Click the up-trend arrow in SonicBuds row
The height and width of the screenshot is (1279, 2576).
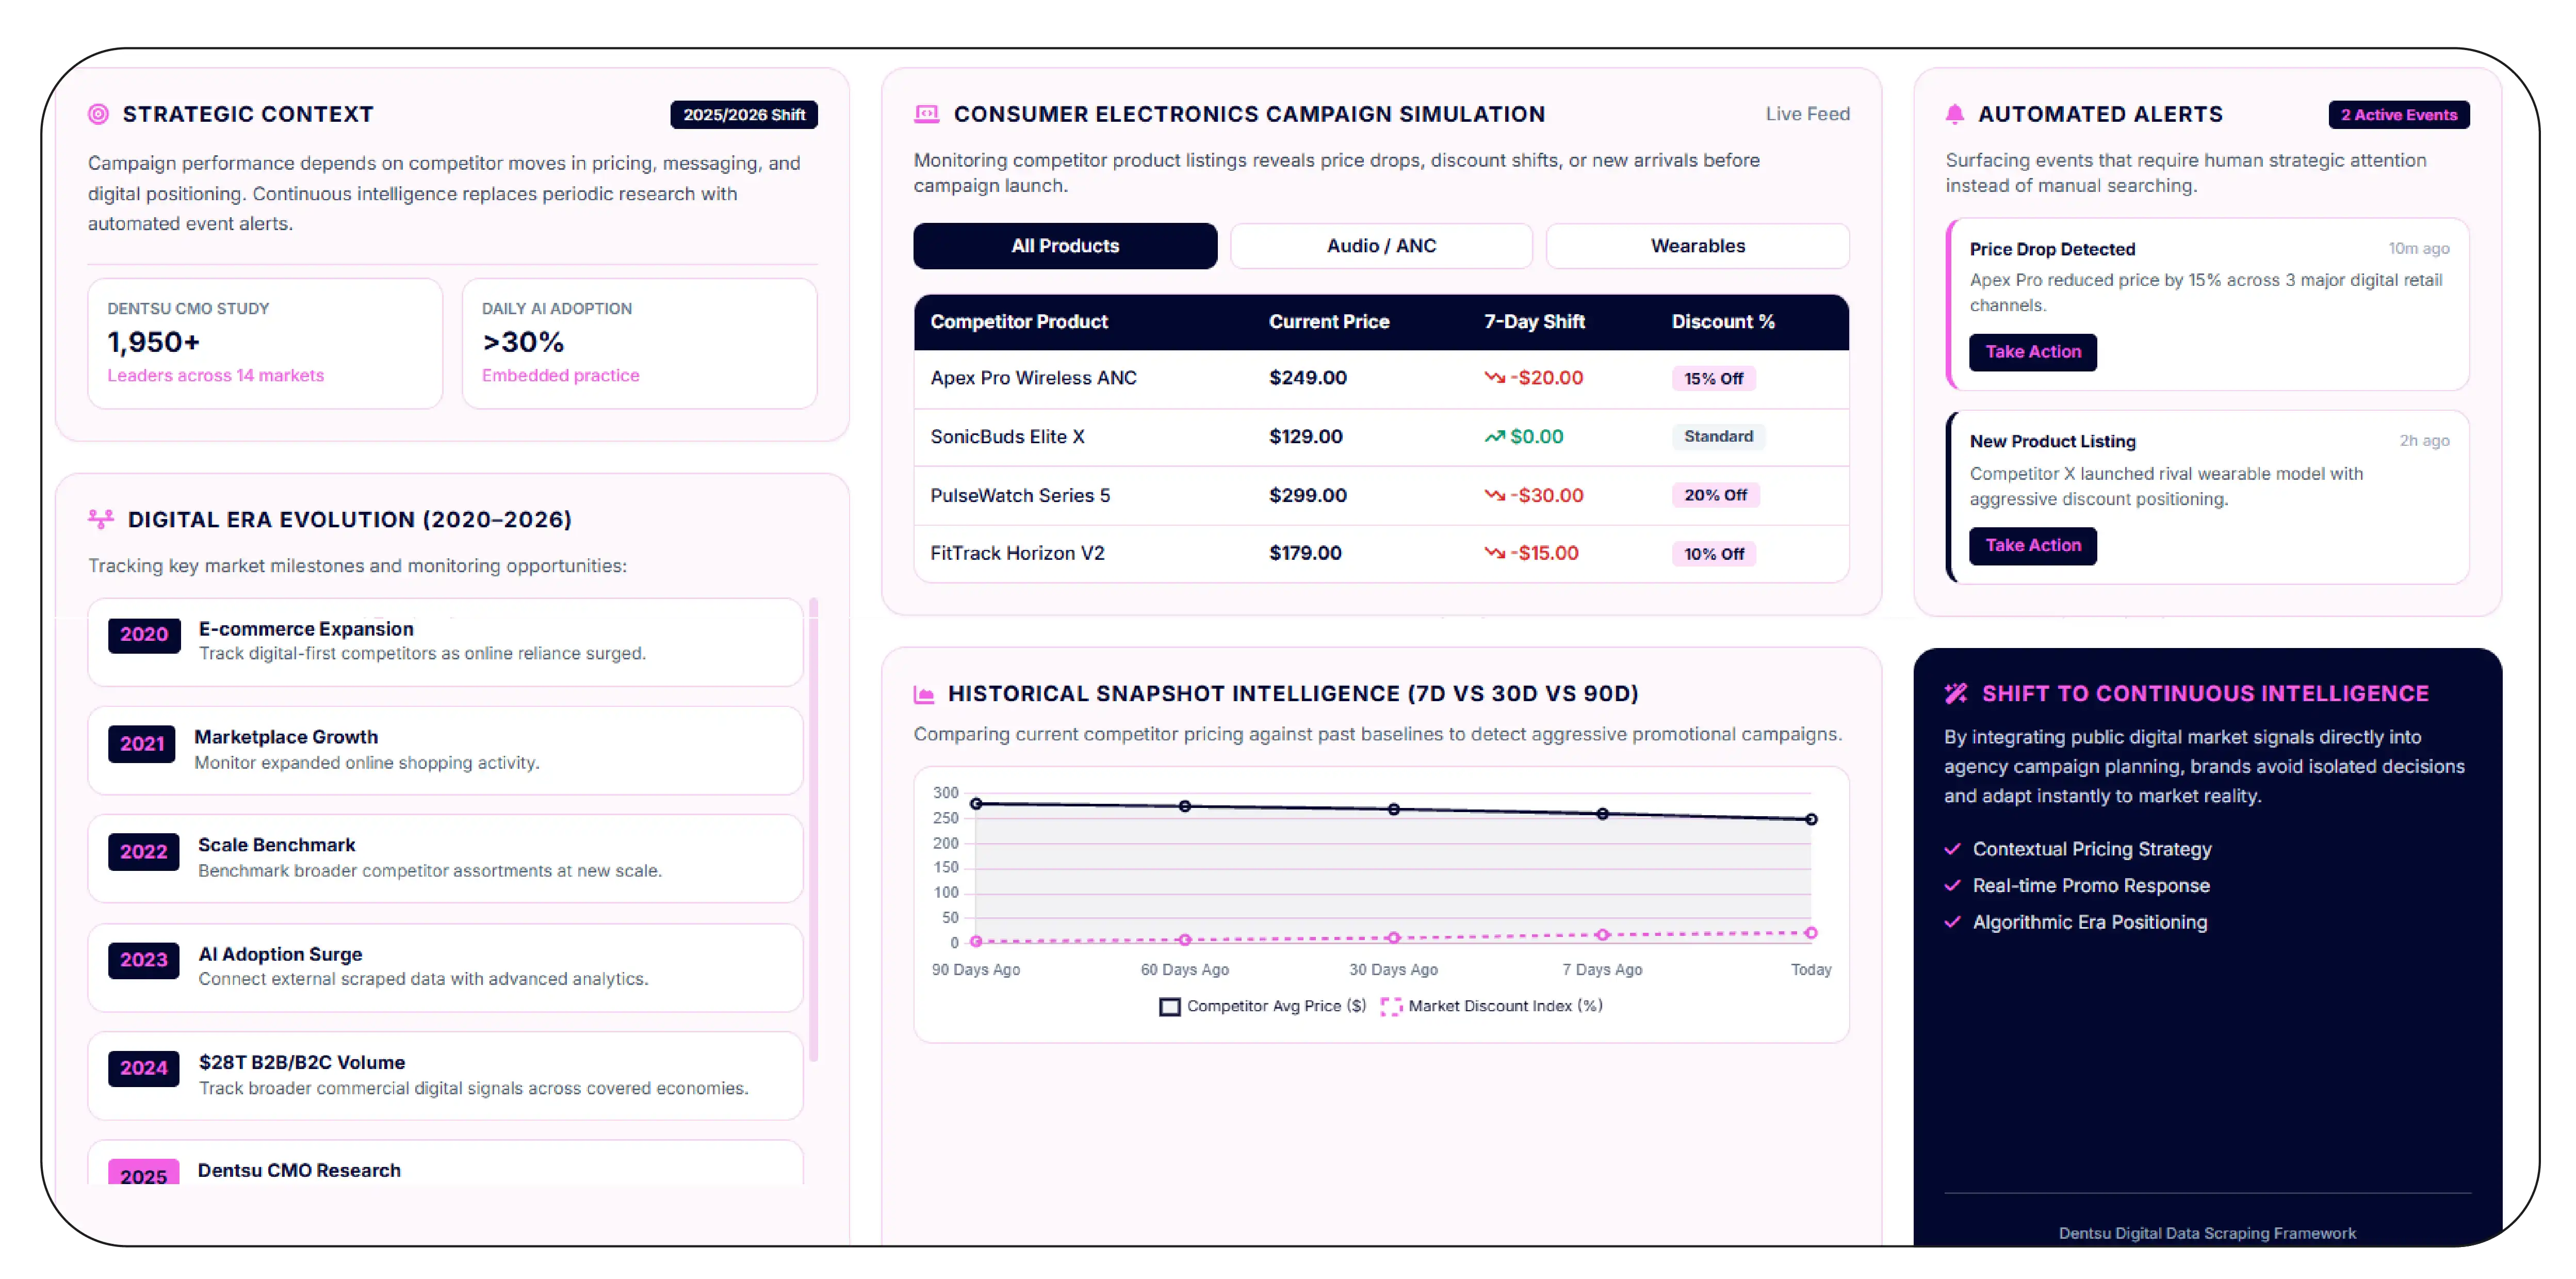pyautogui.click(x=1494, y=436)
